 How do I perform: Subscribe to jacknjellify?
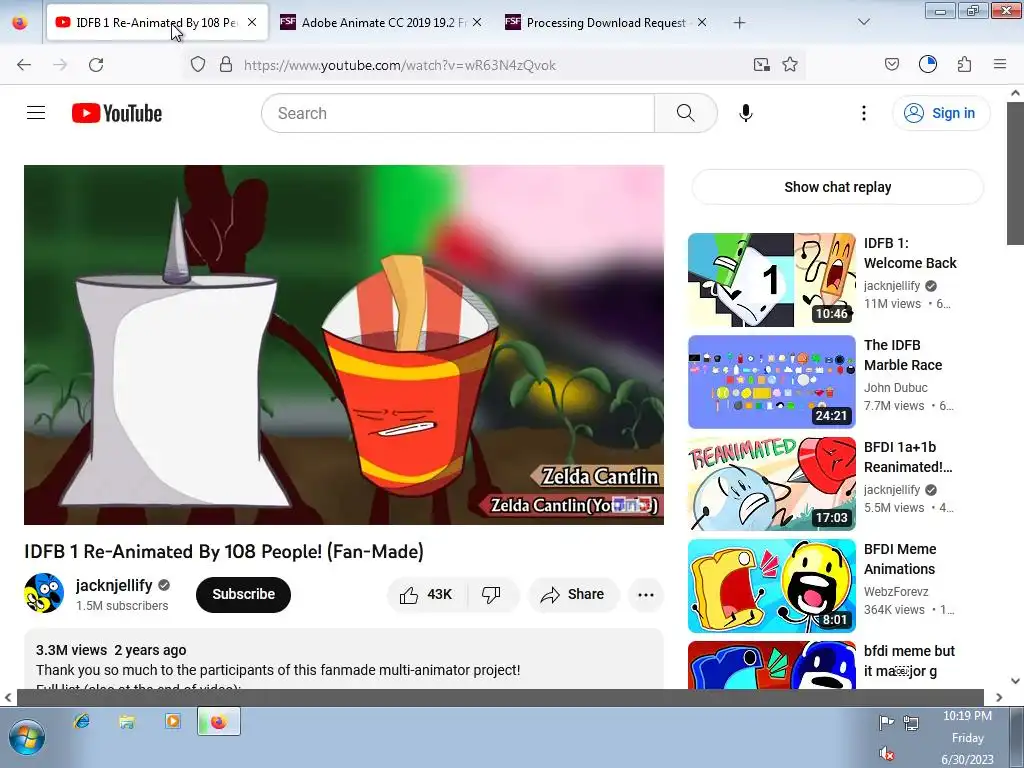click(243, 594)
